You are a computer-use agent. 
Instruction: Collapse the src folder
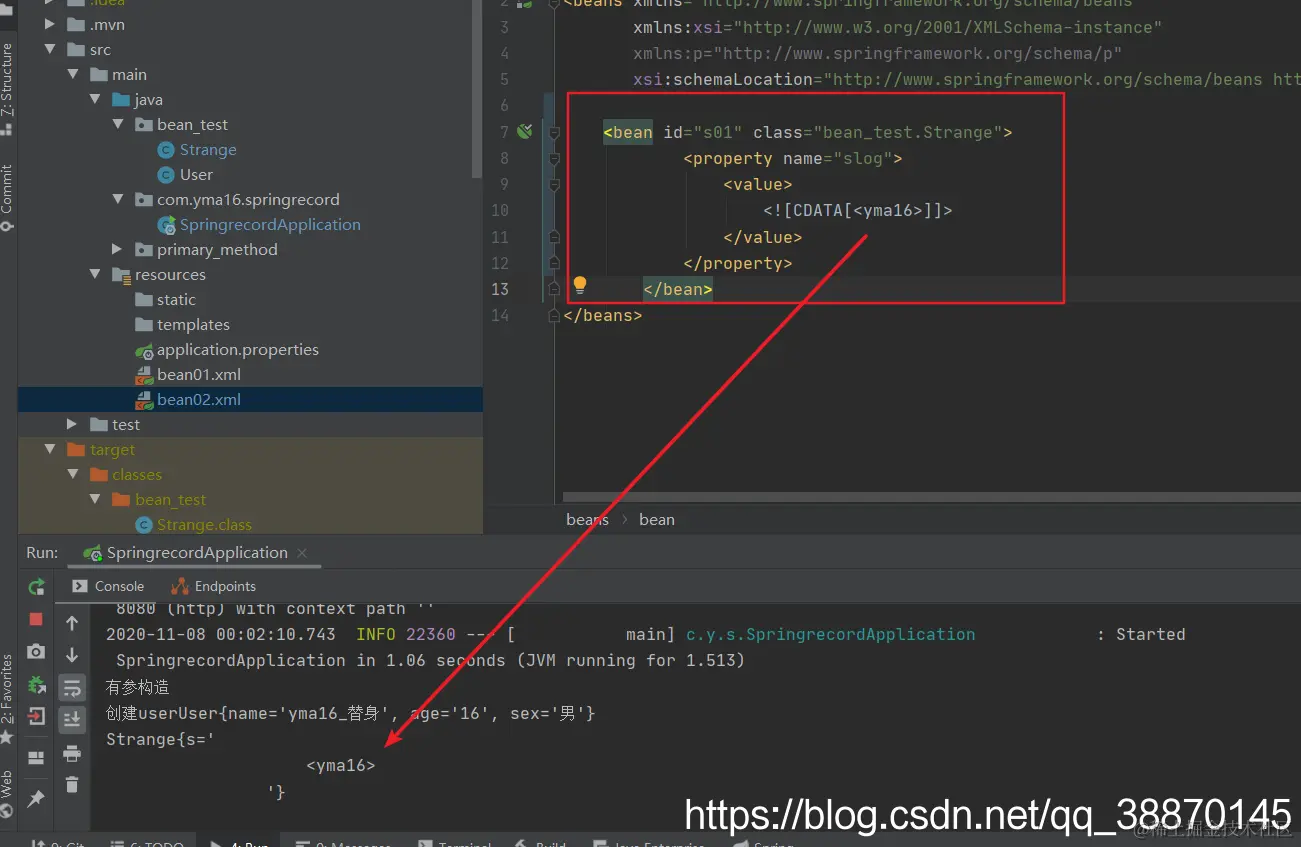(50, 49)
